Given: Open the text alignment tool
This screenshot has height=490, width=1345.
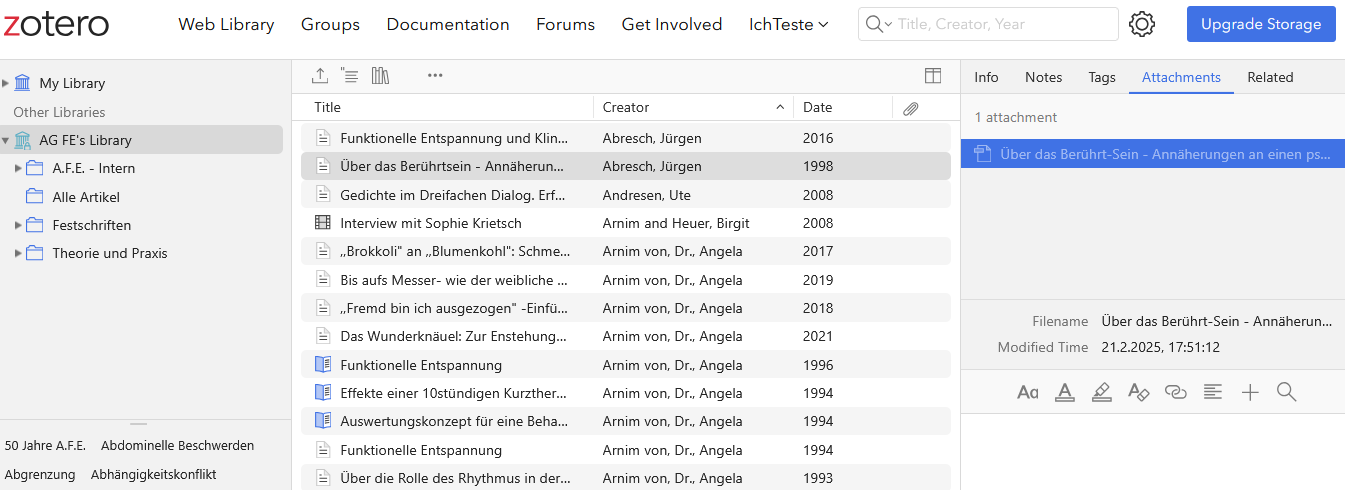Looking at the screenshot, I should [1213, 392].
